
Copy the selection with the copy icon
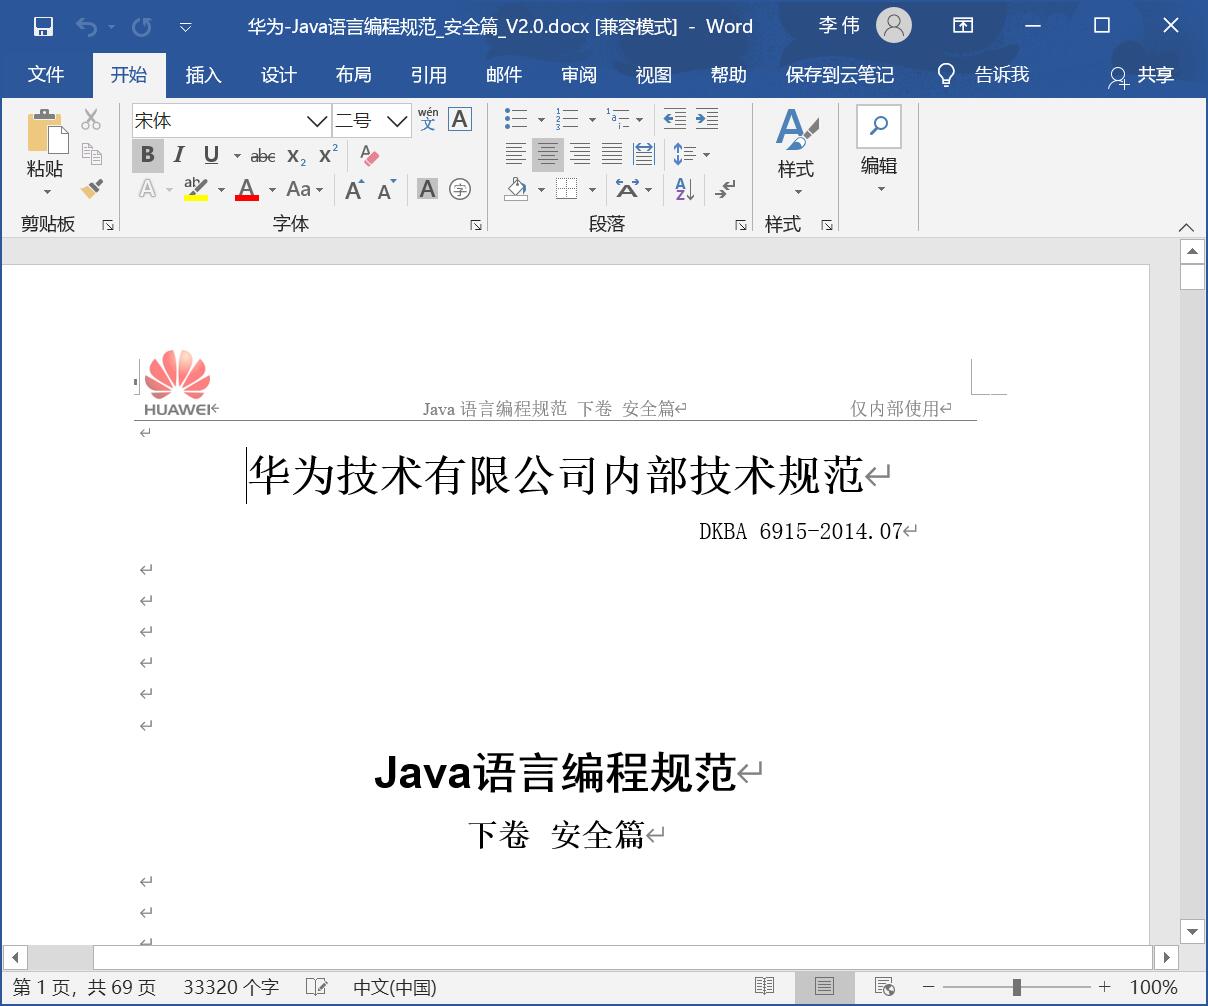click(92, 154)
